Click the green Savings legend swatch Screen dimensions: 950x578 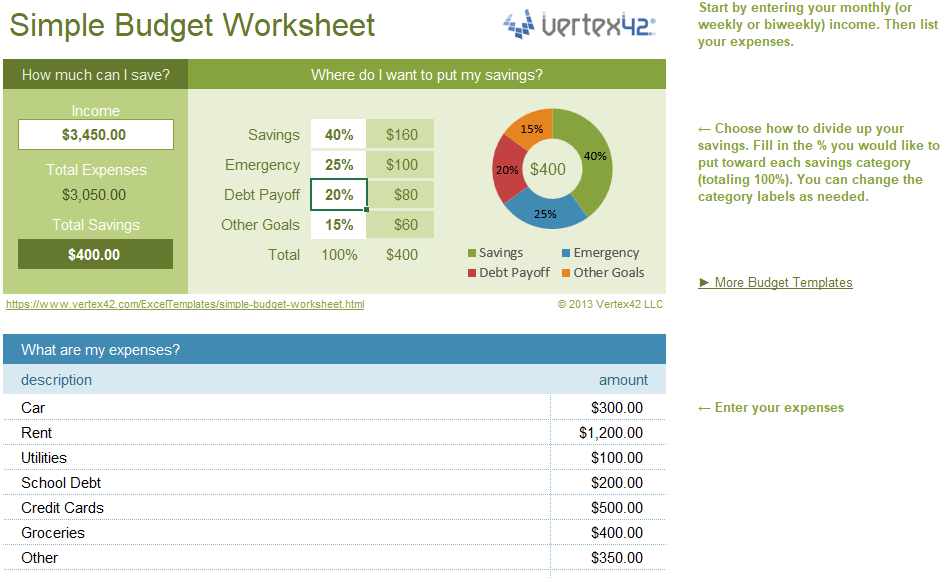[472, 253]
